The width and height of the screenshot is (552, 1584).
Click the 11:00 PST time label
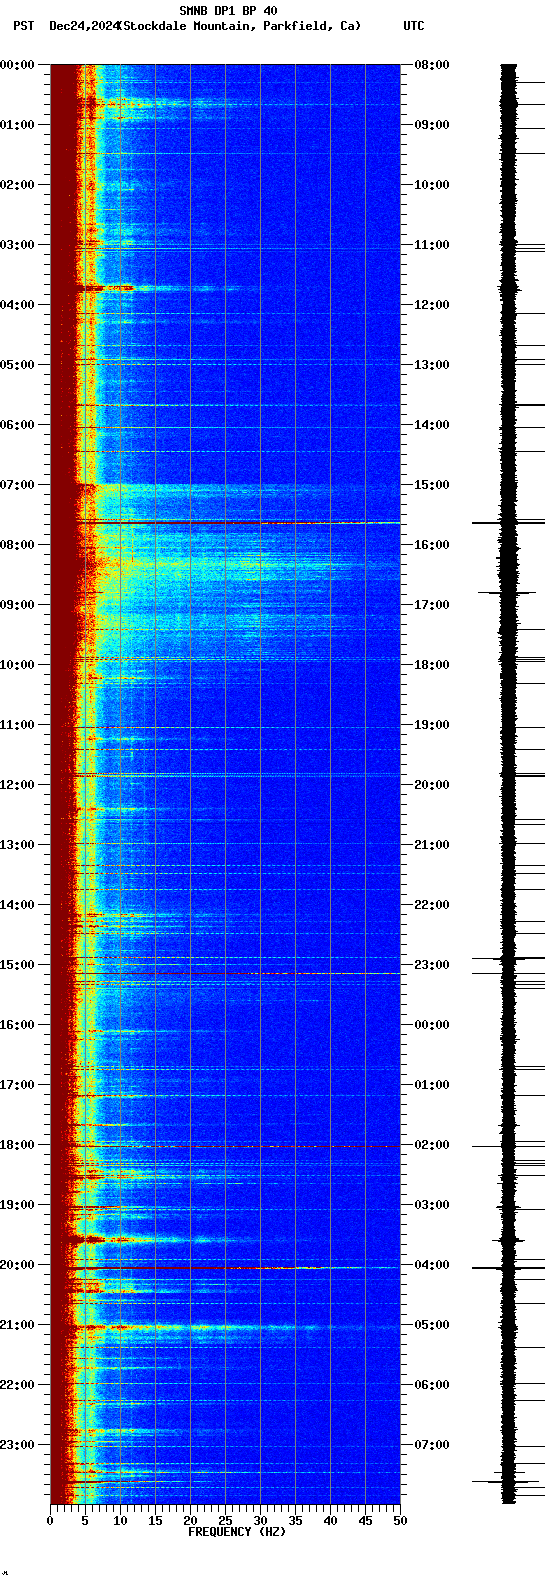[18, 725]
